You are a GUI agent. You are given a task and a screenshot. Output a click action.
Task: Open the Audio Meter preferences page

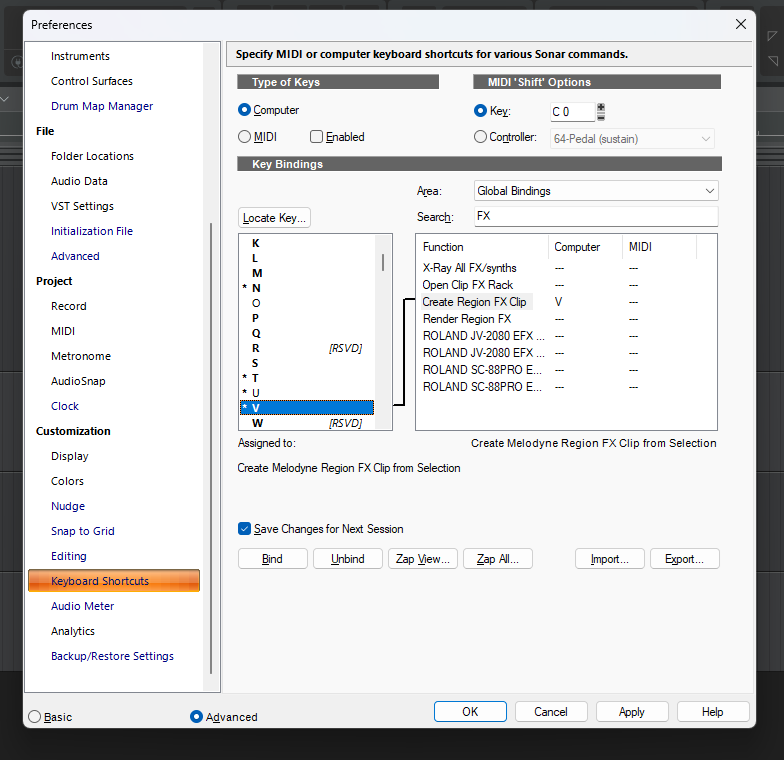[x=82, y=606]
